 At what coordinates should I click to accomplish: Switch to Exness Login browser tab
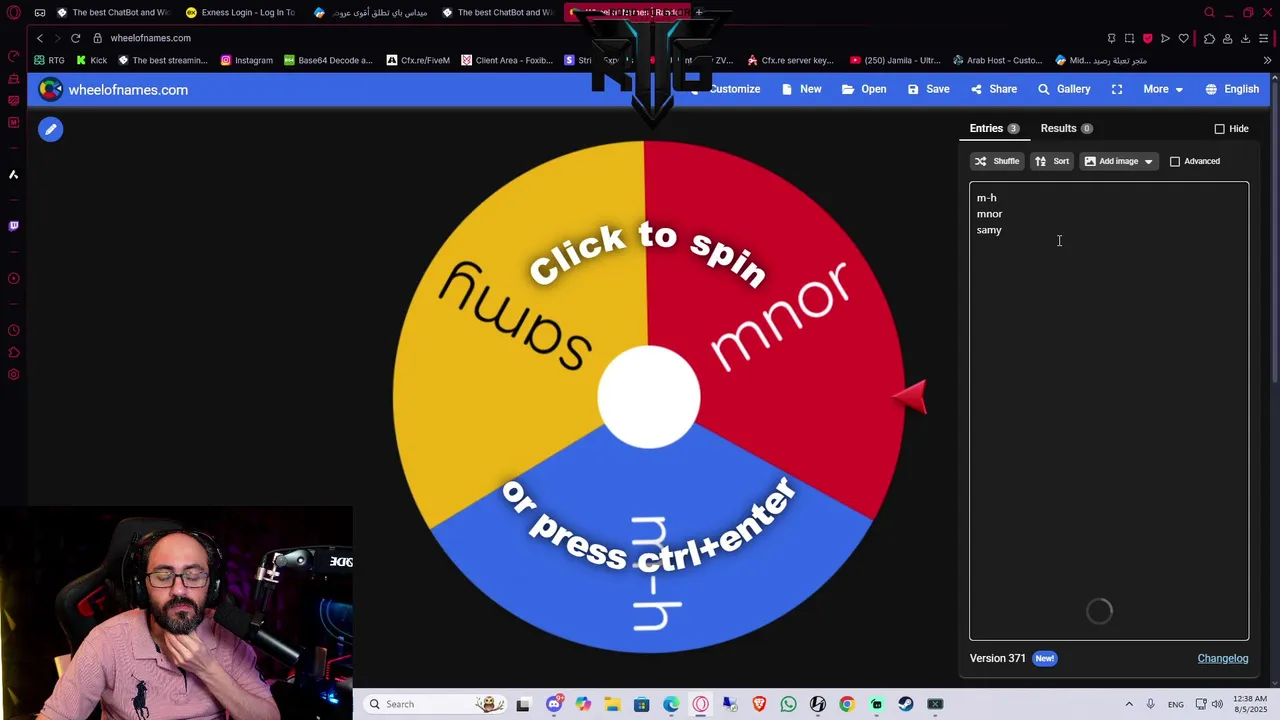[x=240, y=12]
